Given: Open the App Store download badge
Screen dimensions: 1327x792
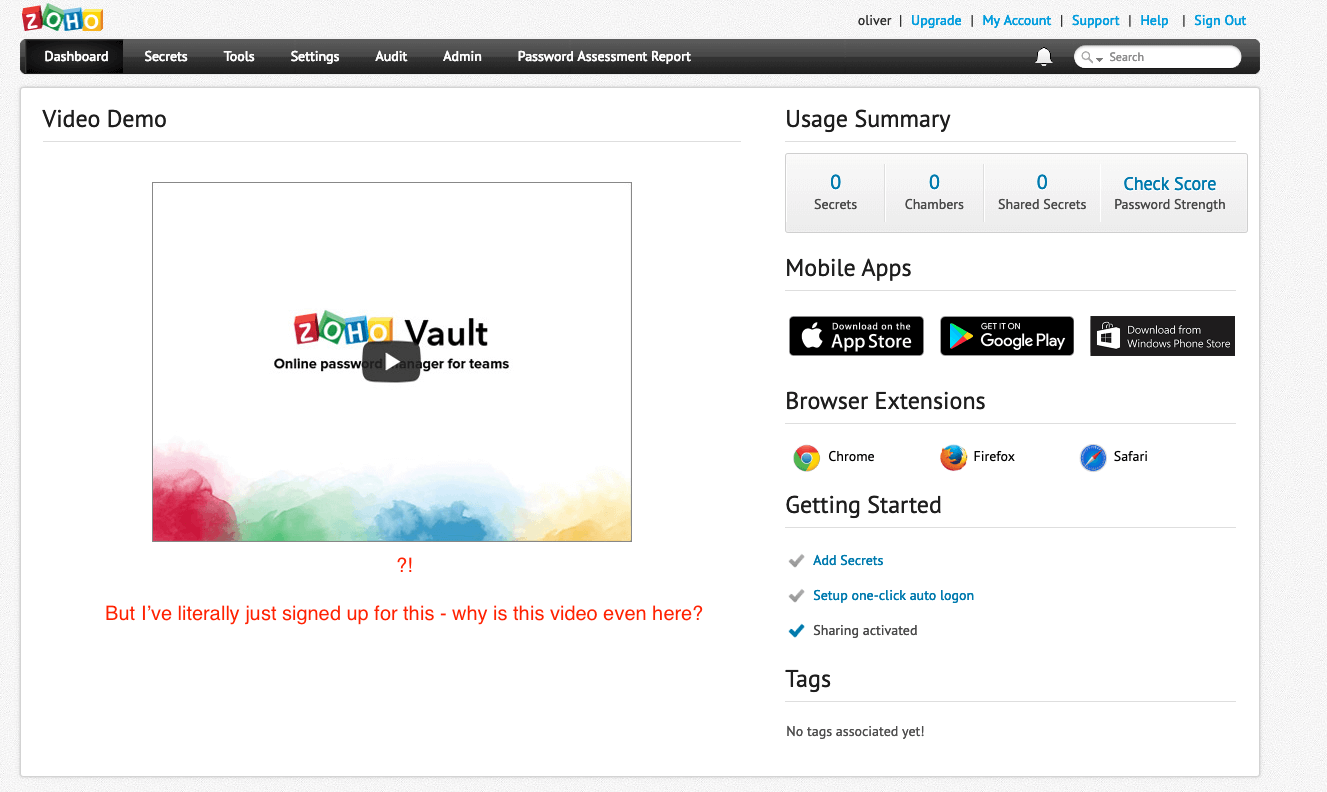Looking at the screenshot, I should tap(856, 336).
